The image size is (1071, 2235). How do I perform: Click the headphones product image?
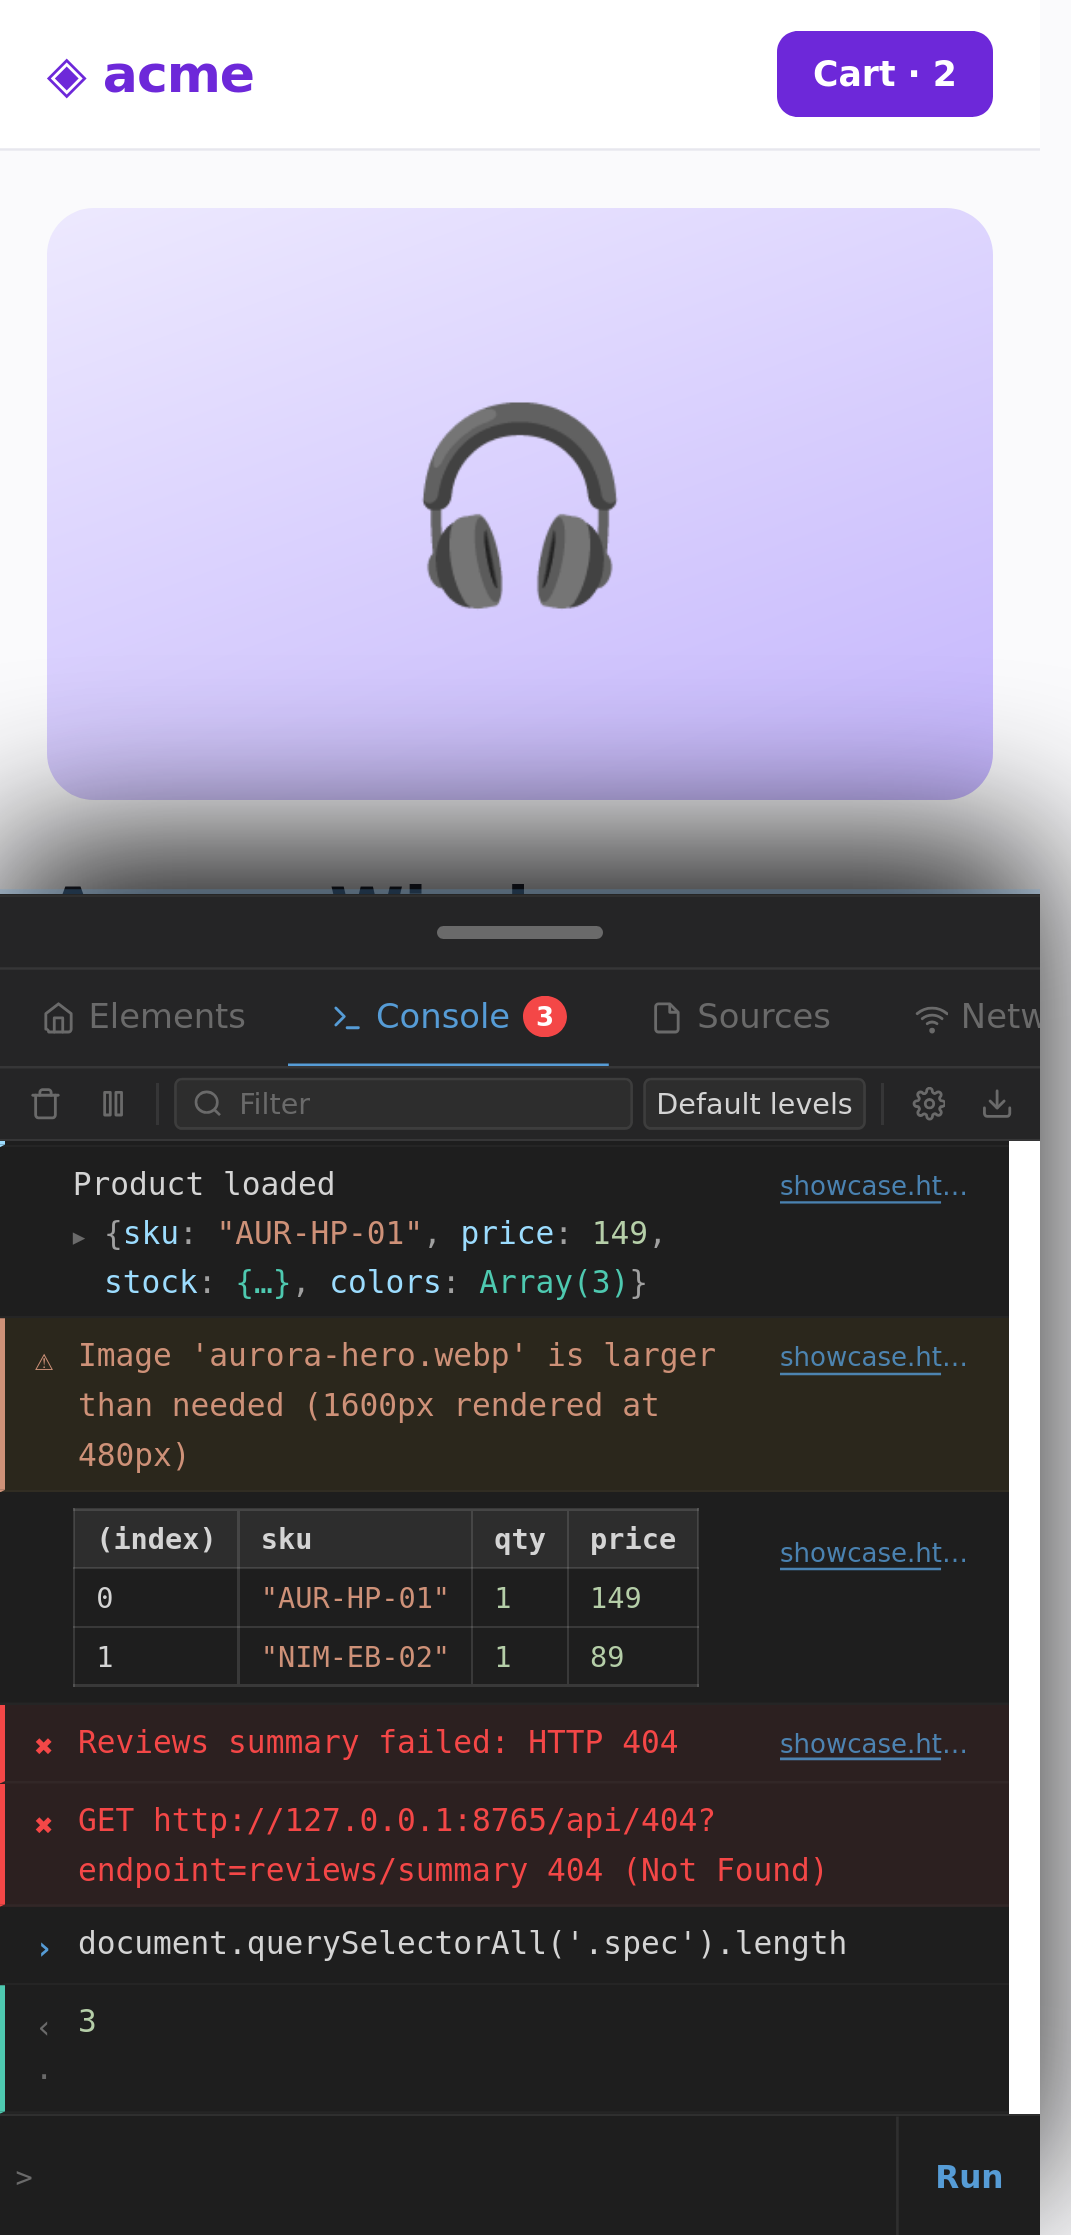519,504
